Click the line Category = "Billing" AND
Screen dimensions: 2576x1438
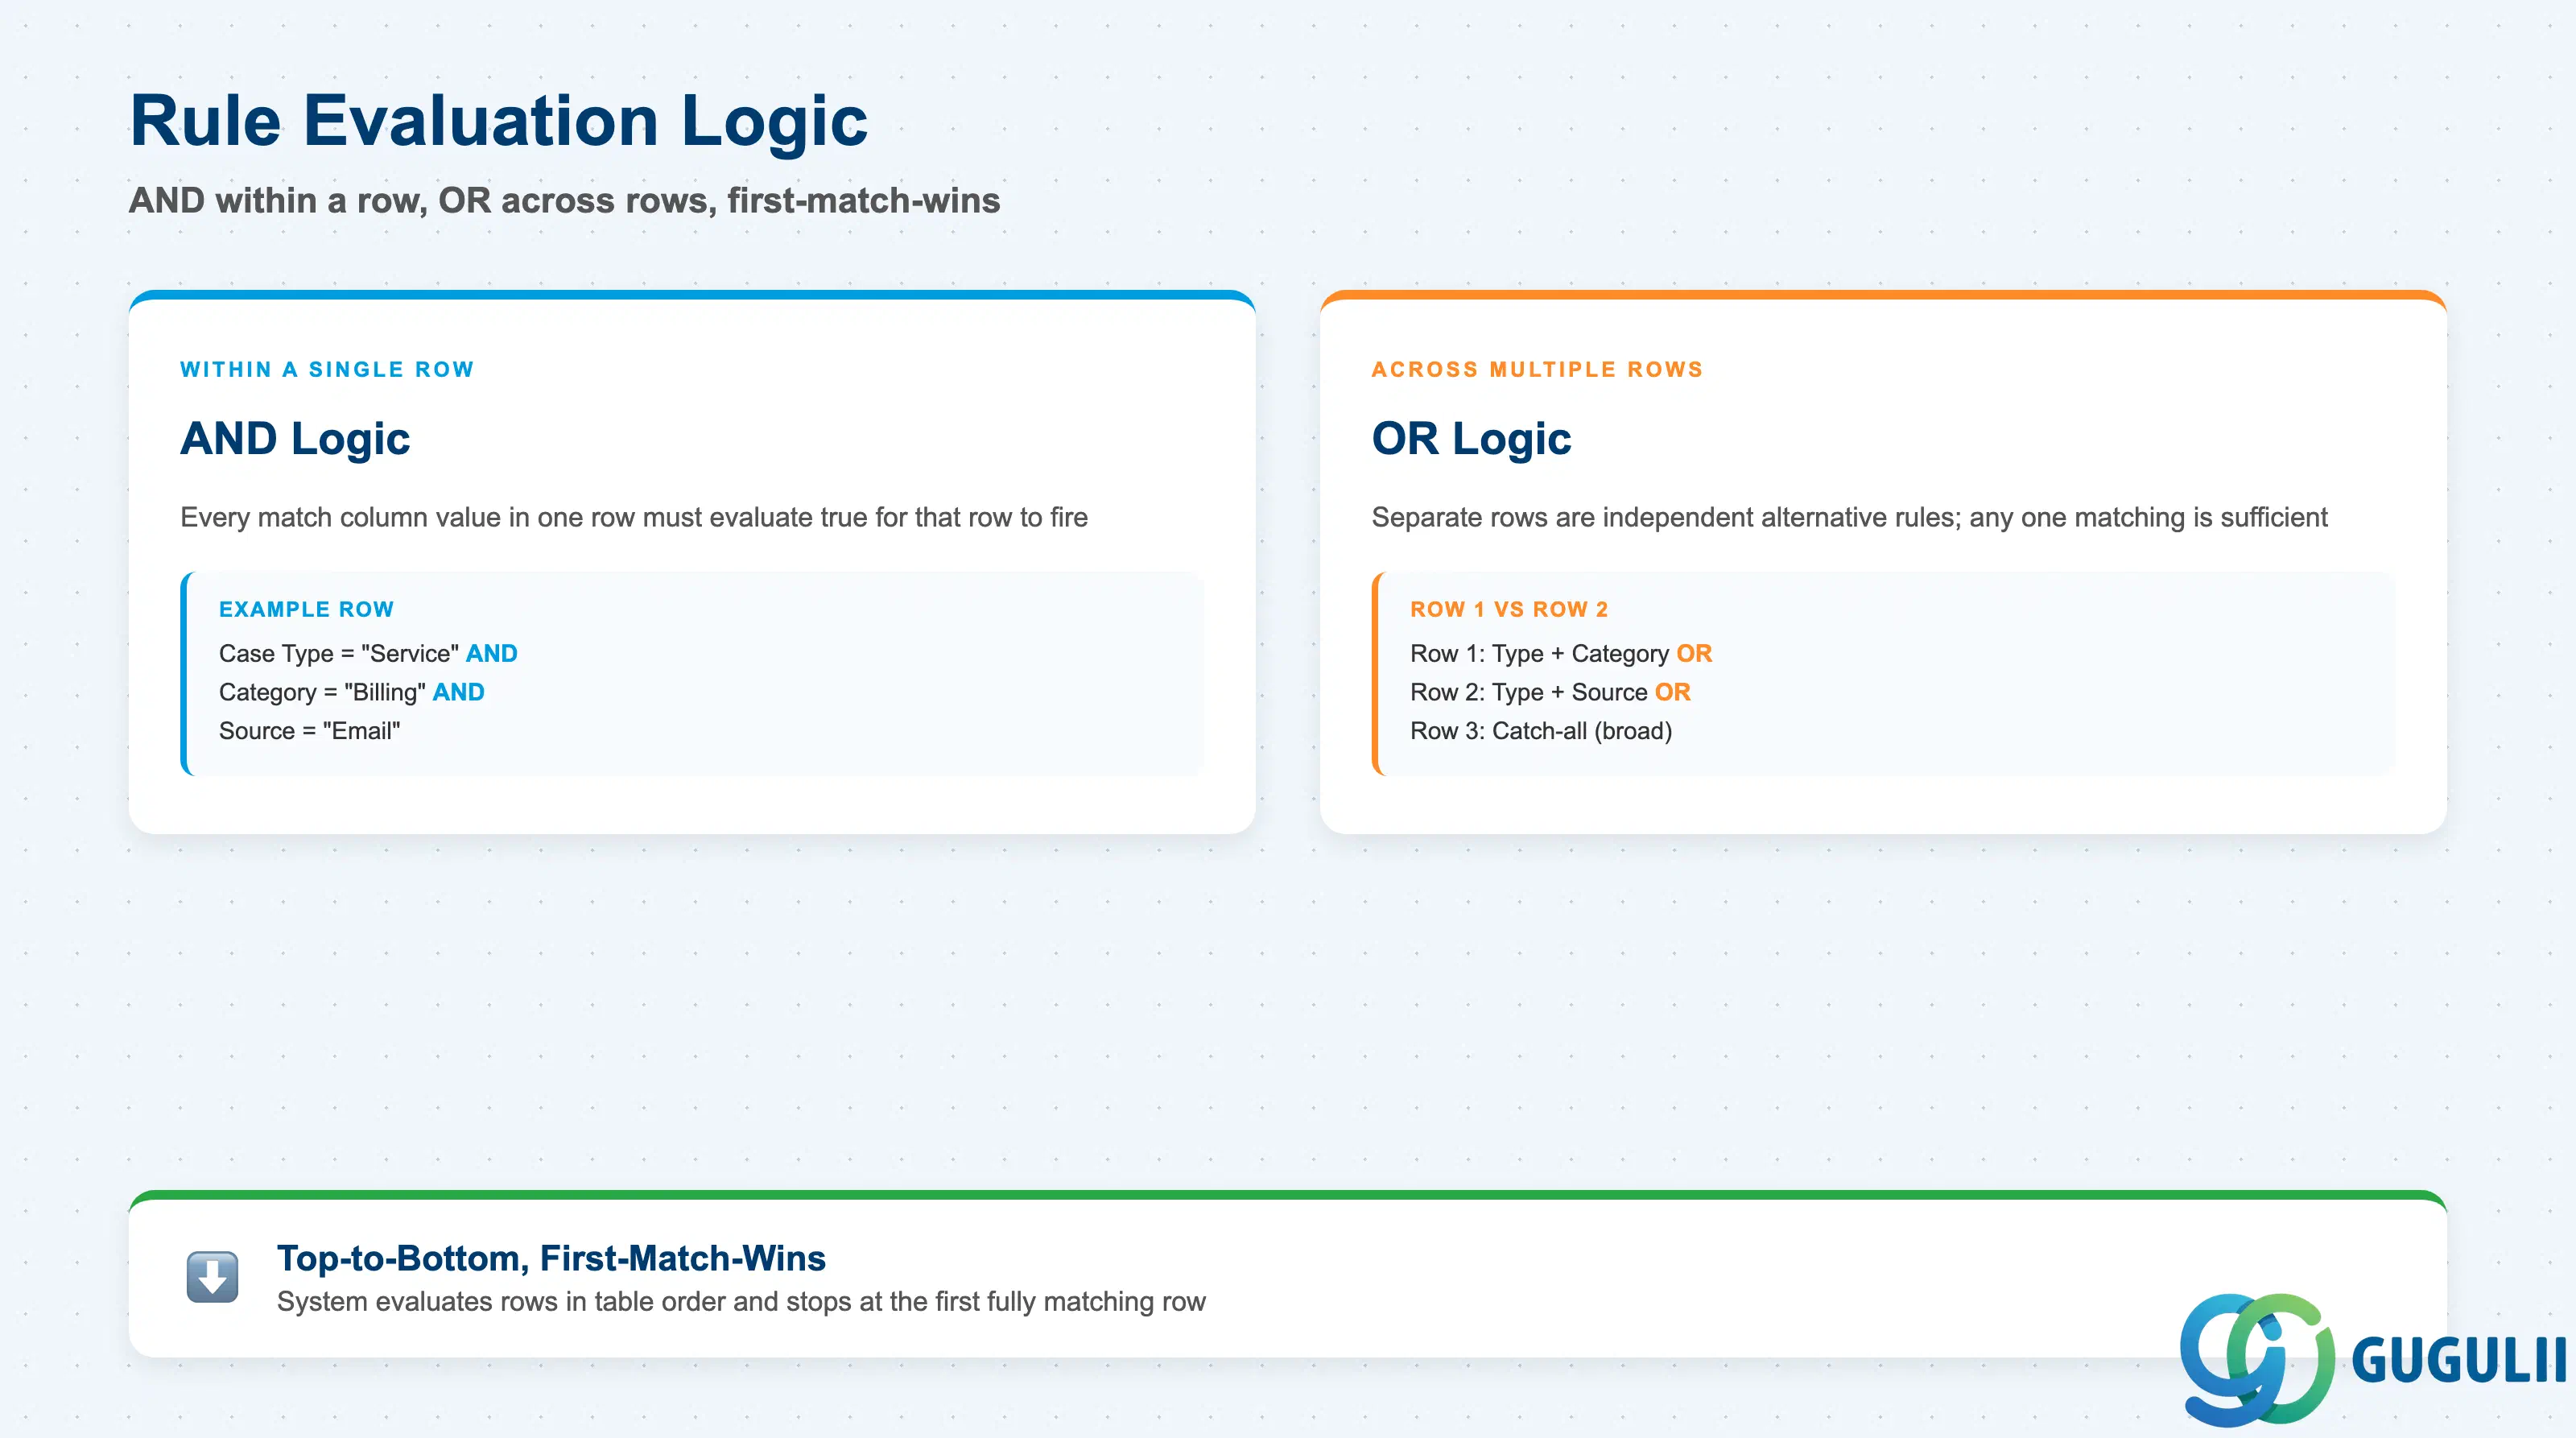coord(352,692)
